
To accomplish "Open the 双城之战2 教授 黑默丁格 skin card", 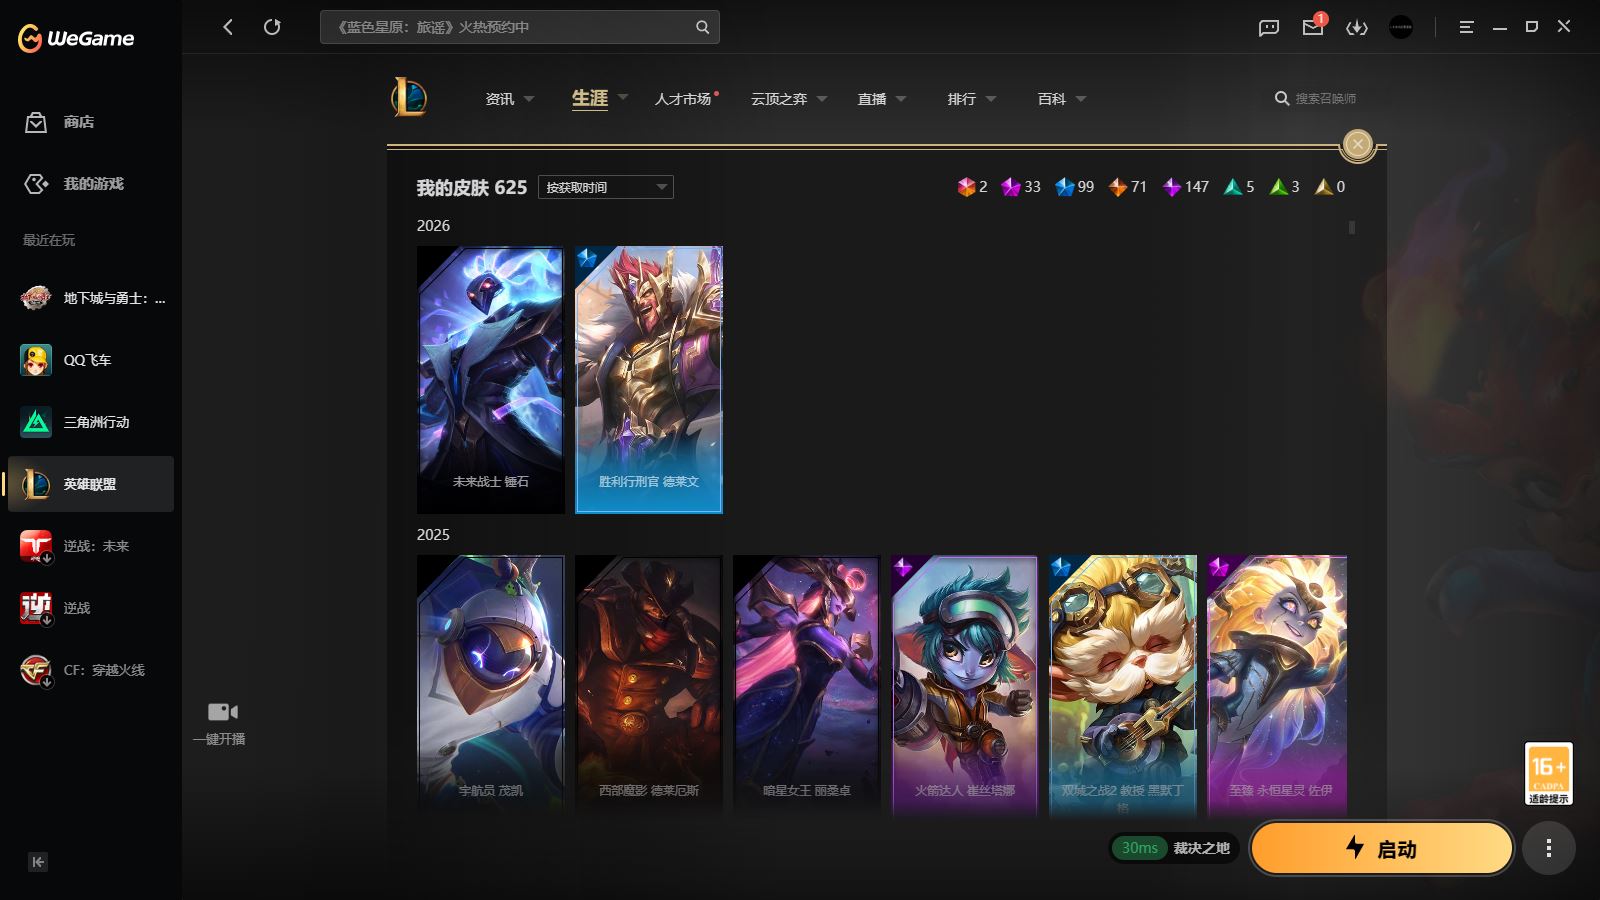I will click(1123, 688).
